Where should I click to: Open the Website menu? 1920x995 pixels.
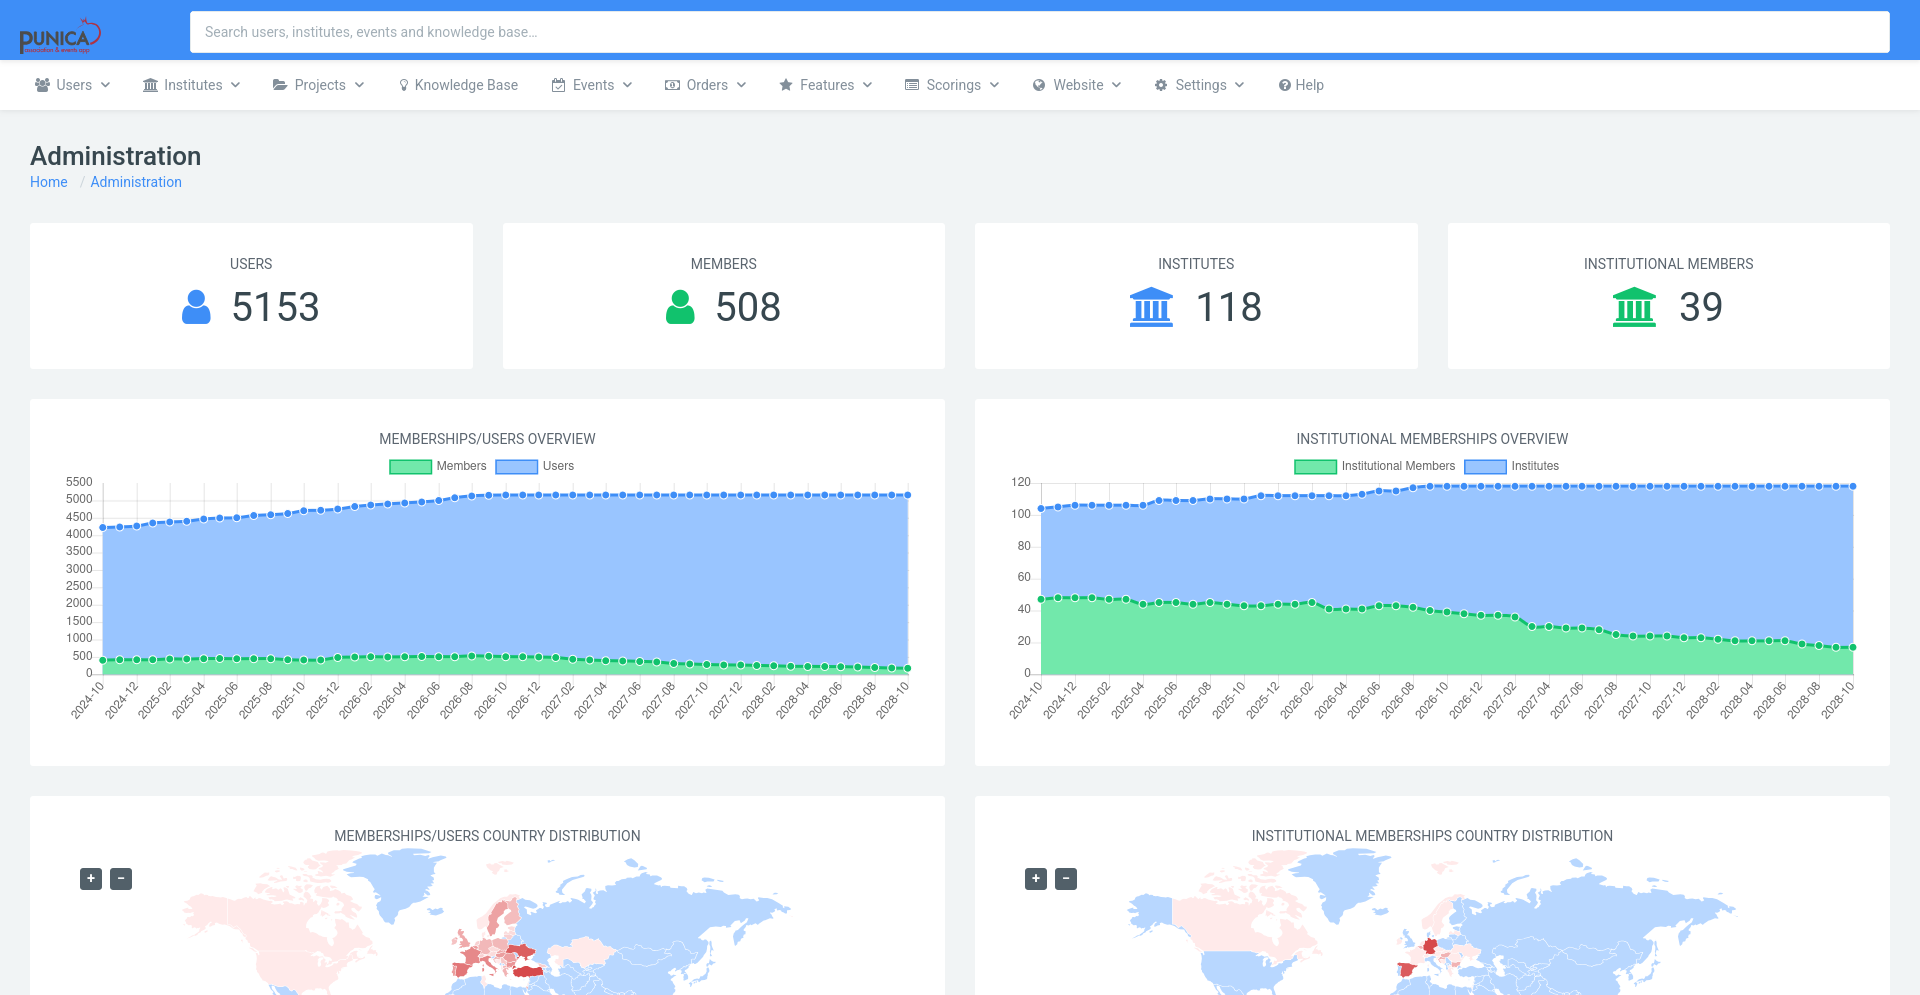1077,85
